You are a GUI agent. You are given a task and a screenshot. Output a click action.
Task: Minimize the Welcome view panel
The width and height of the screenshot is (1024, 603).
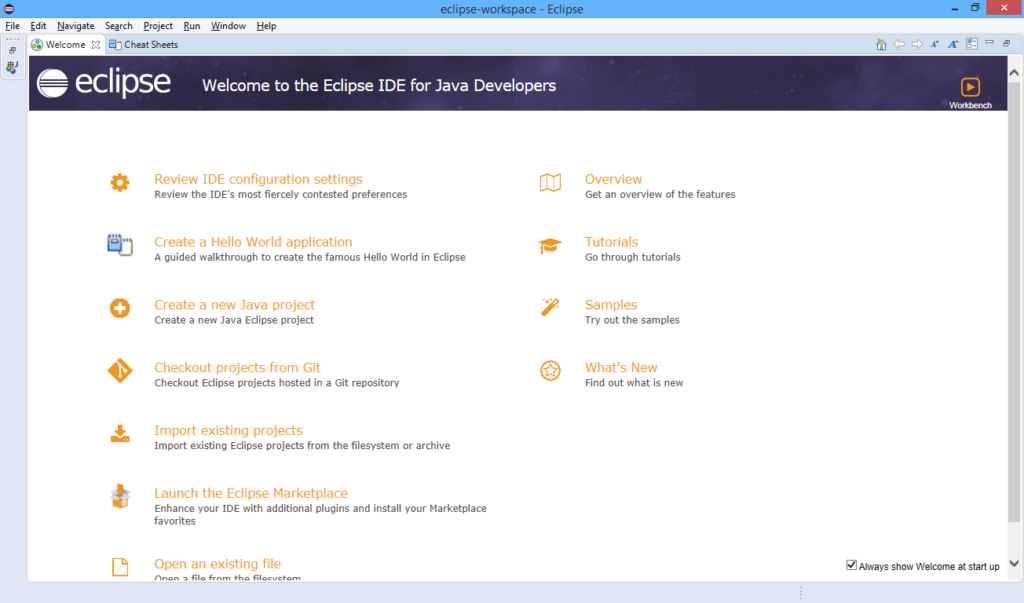point(989,42)
